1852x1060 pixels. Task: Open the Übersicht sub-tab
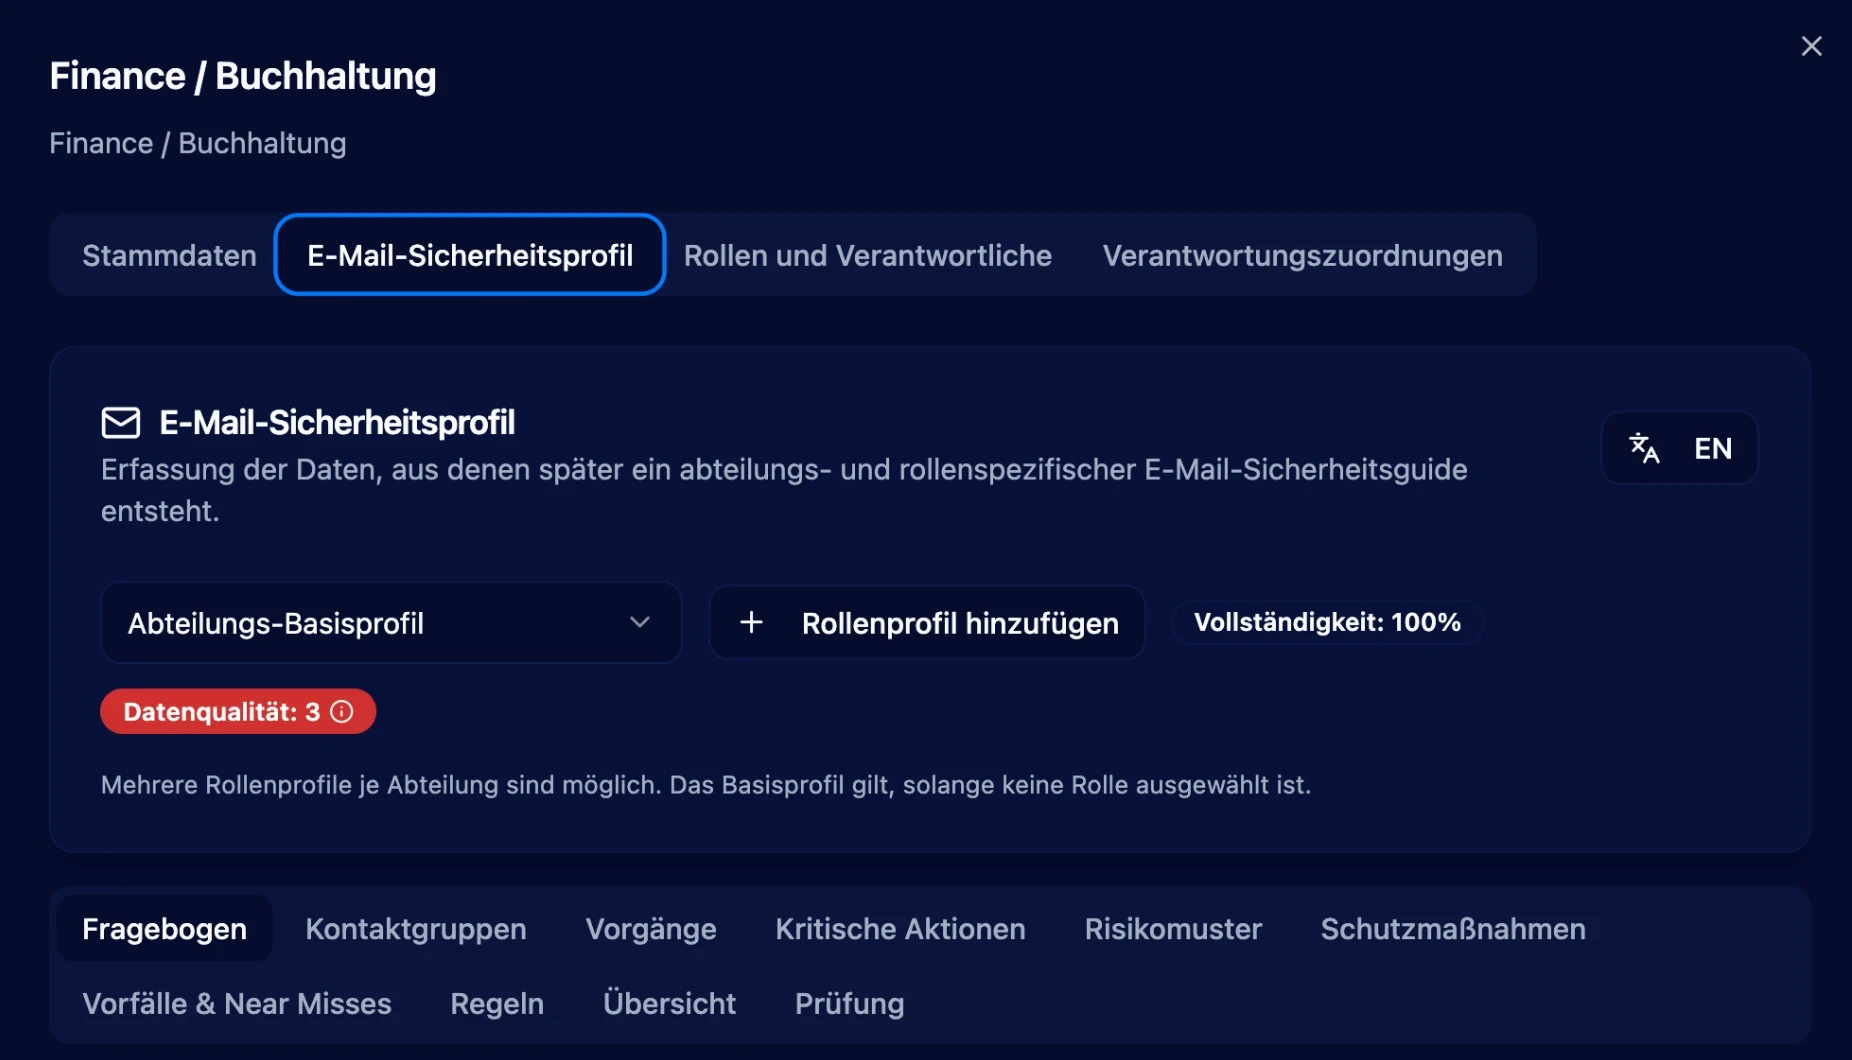(669, 1003)
